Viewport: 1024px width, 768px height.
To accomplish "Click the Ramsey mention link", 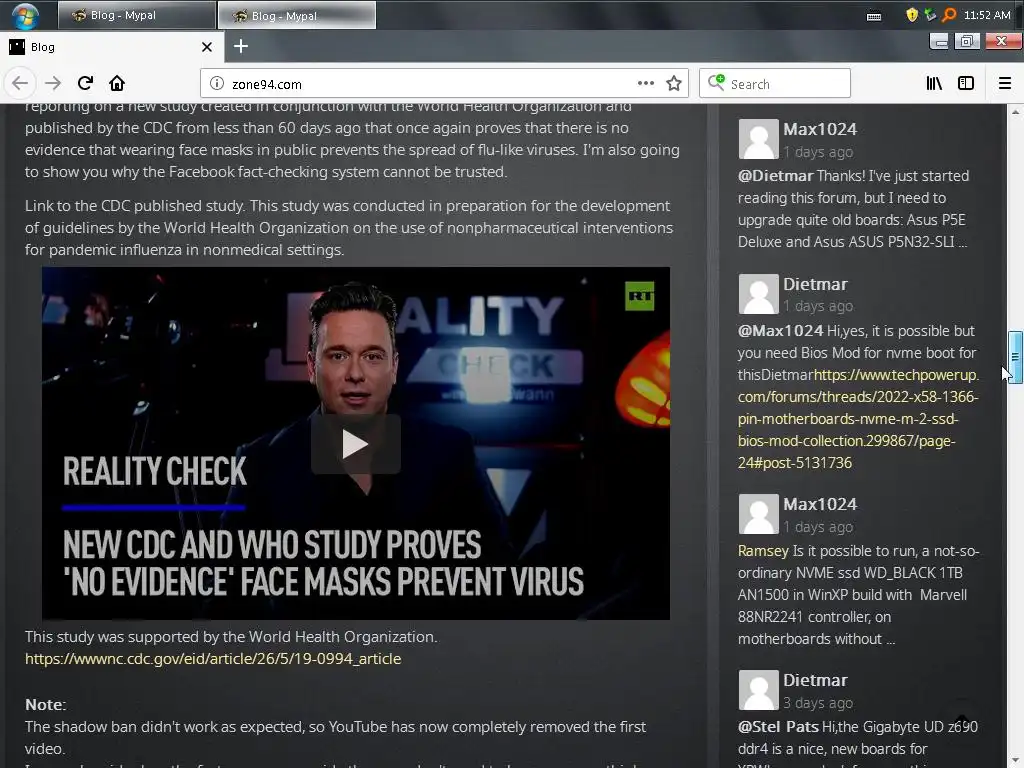I will point(763,551).
